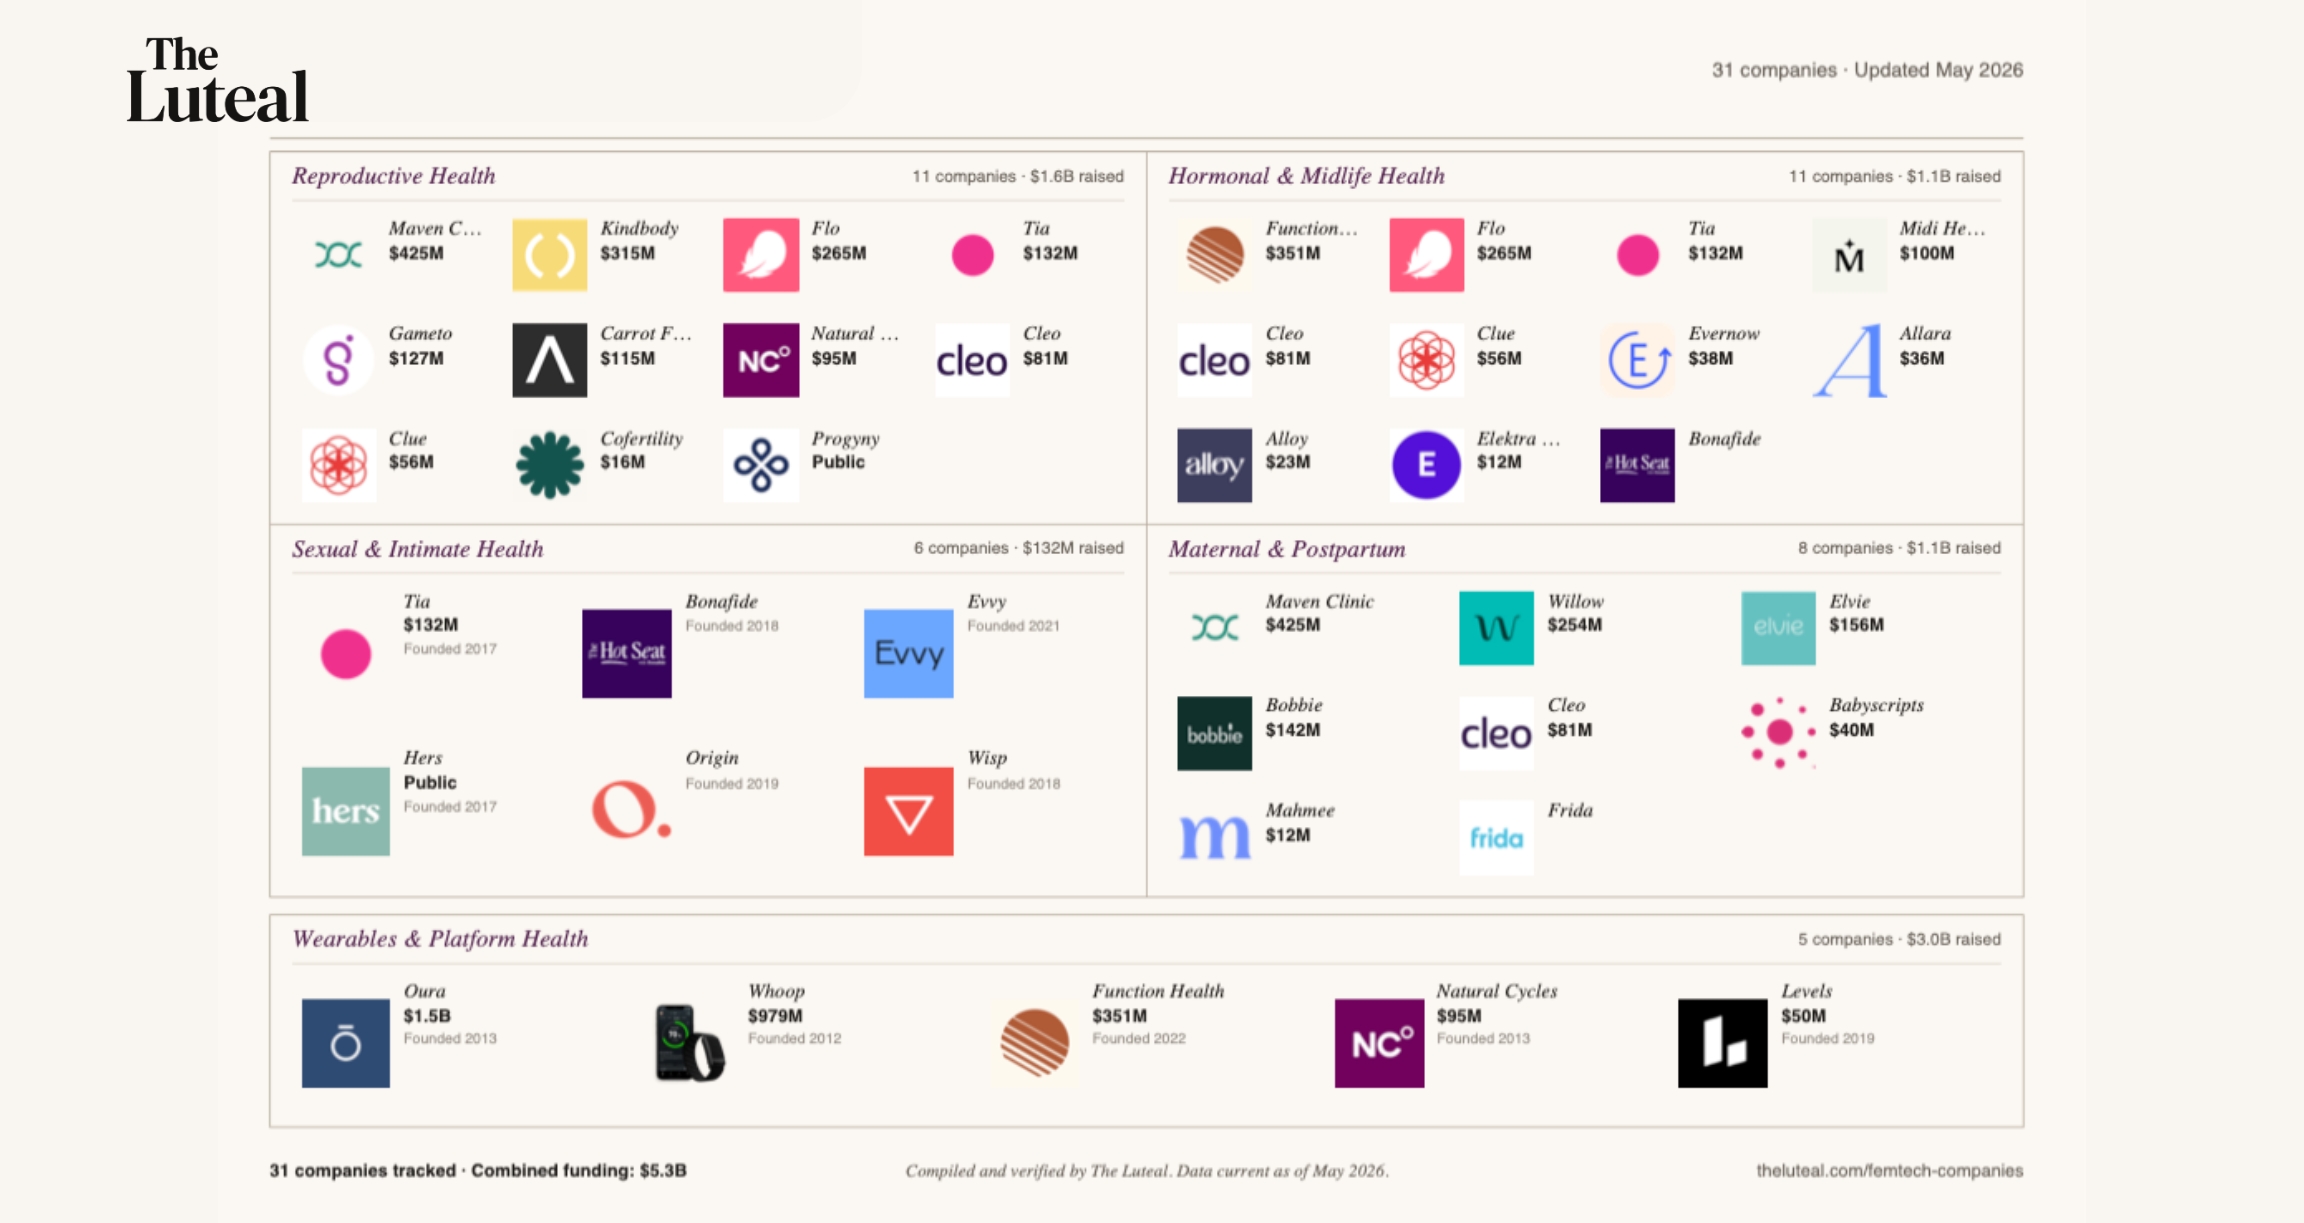The image size is (2304, 1223).
Task: Click the Hers logo
Action: pos(345,811)
